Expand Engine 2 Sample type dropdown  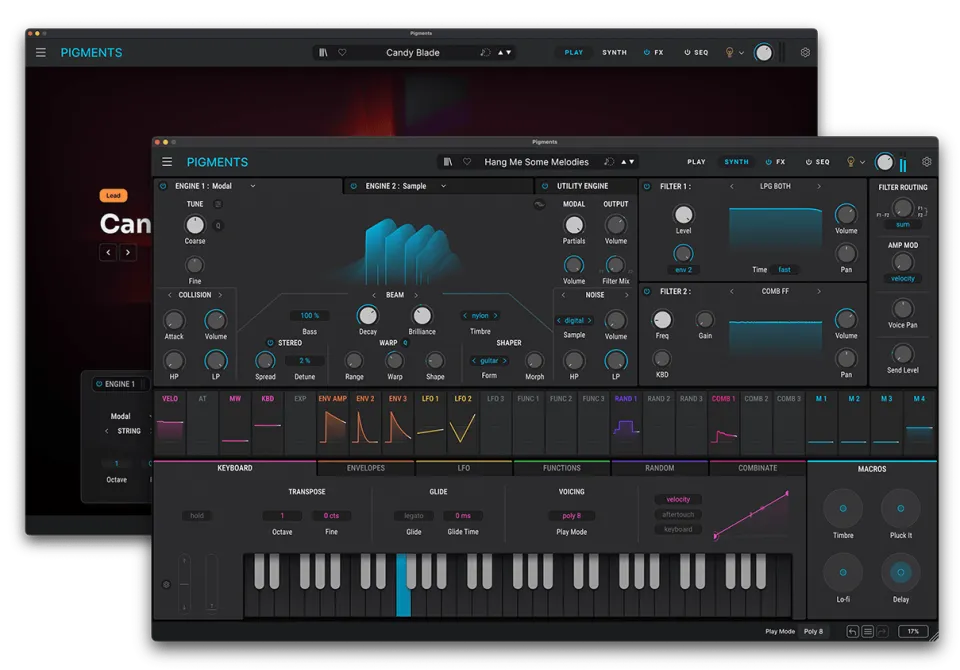pyautogui.click(x=443, y=186)
